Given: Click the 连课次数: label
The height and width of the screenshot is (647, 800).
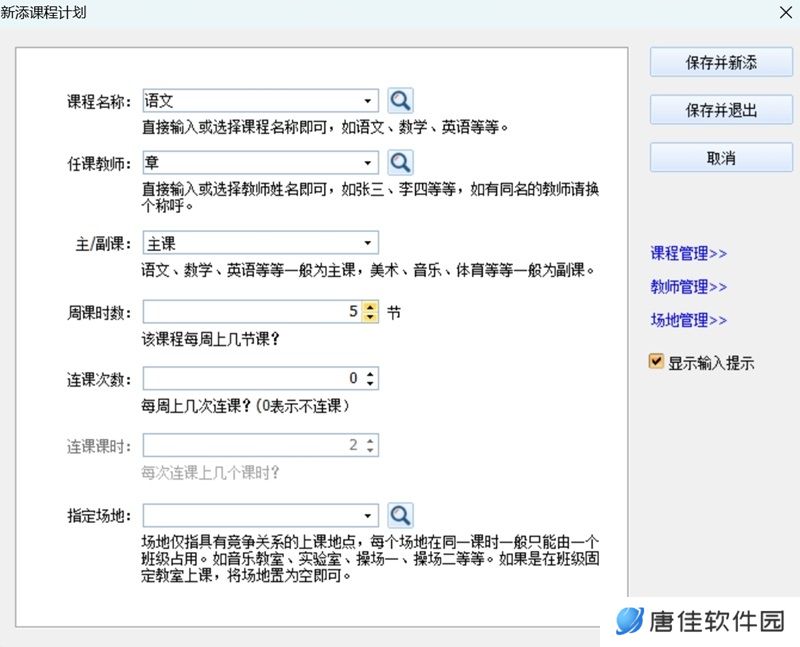Looking at the screenshot, I should coord(99,380).
